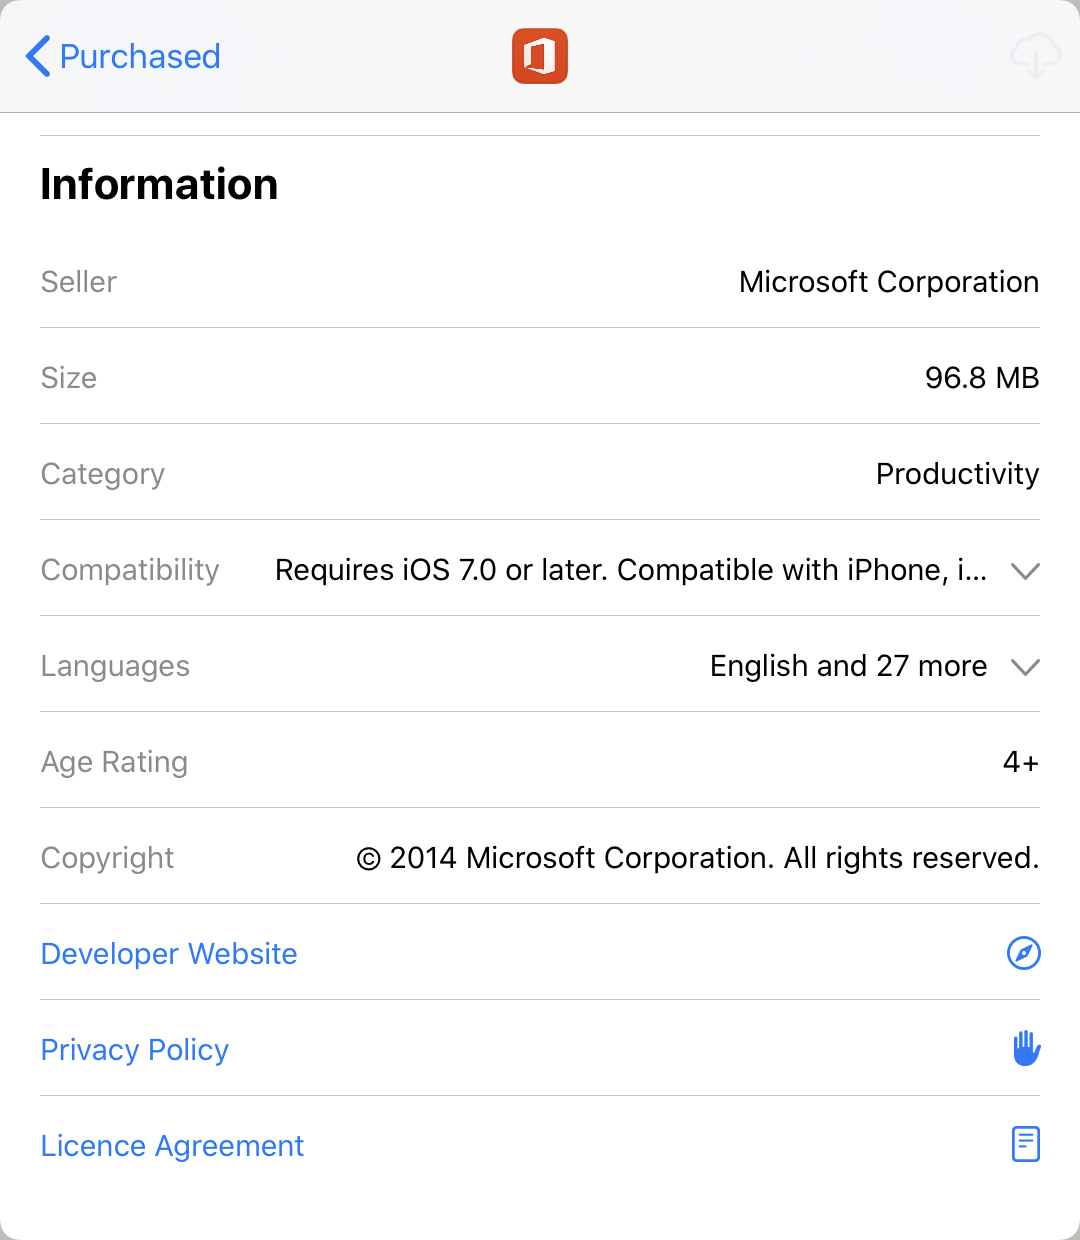Open the Licence Agreement link
This screenshot has width=1080, height=1240.
[x=172, y=1146]
